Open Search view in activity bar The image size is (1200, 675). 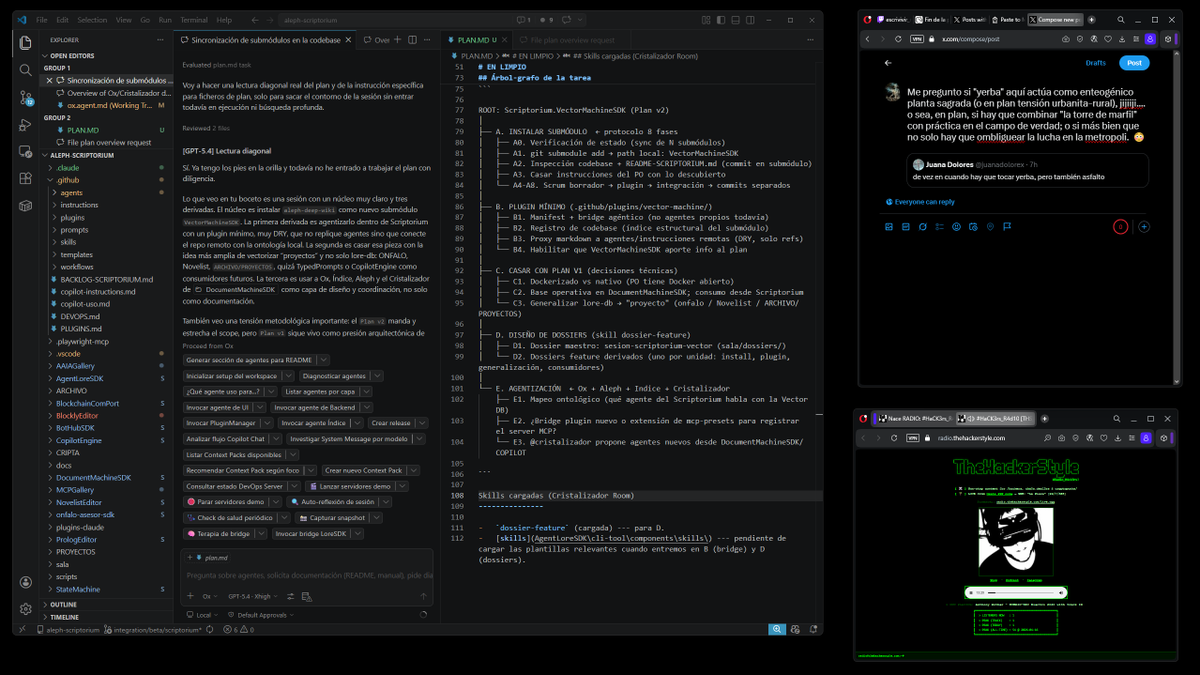pyautogui.click(x=26, y=70)
